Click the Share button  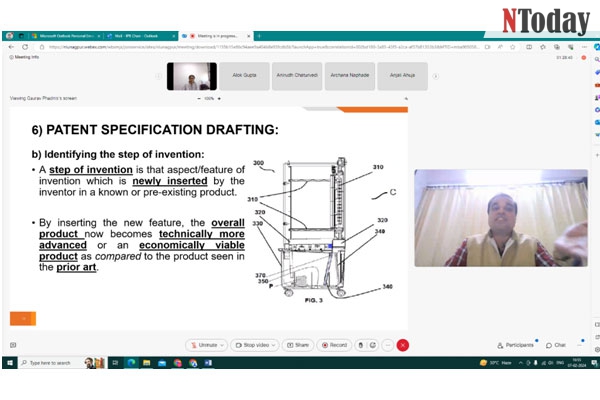point(298,345)
